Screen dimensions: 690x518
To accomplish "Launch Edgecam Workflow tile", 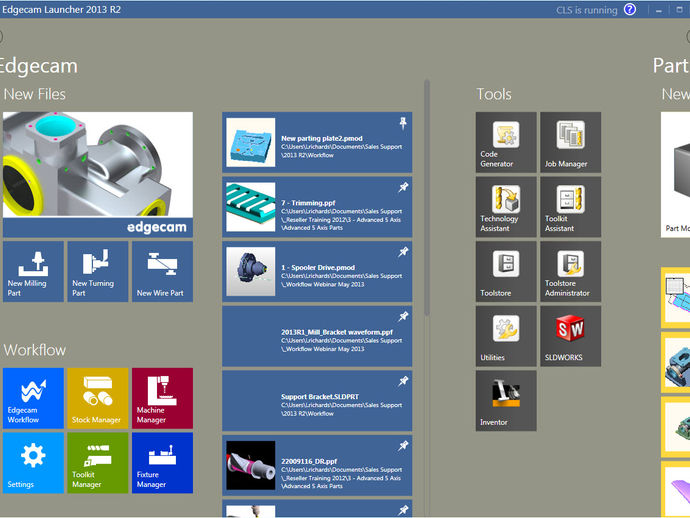I will [x=33, y=398].
